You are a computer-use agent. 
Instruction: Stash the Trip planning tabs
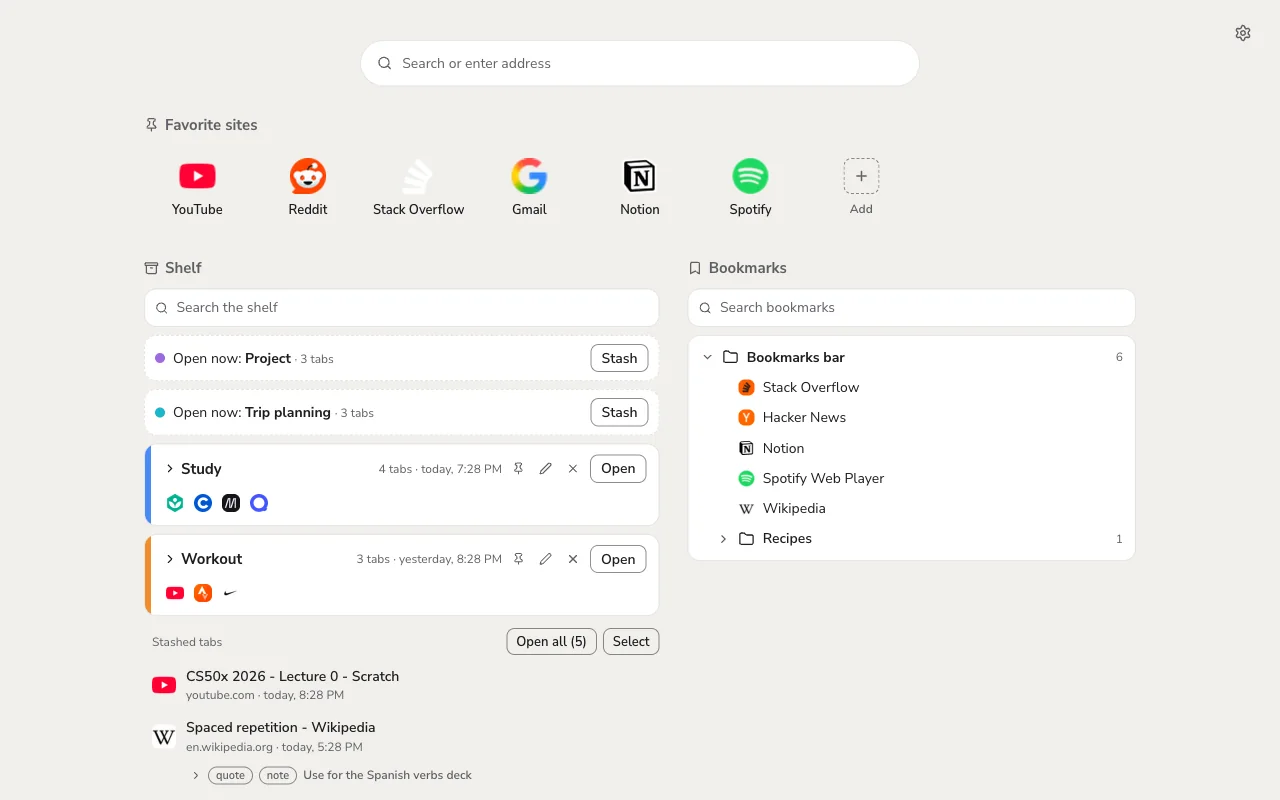(619, 412)
